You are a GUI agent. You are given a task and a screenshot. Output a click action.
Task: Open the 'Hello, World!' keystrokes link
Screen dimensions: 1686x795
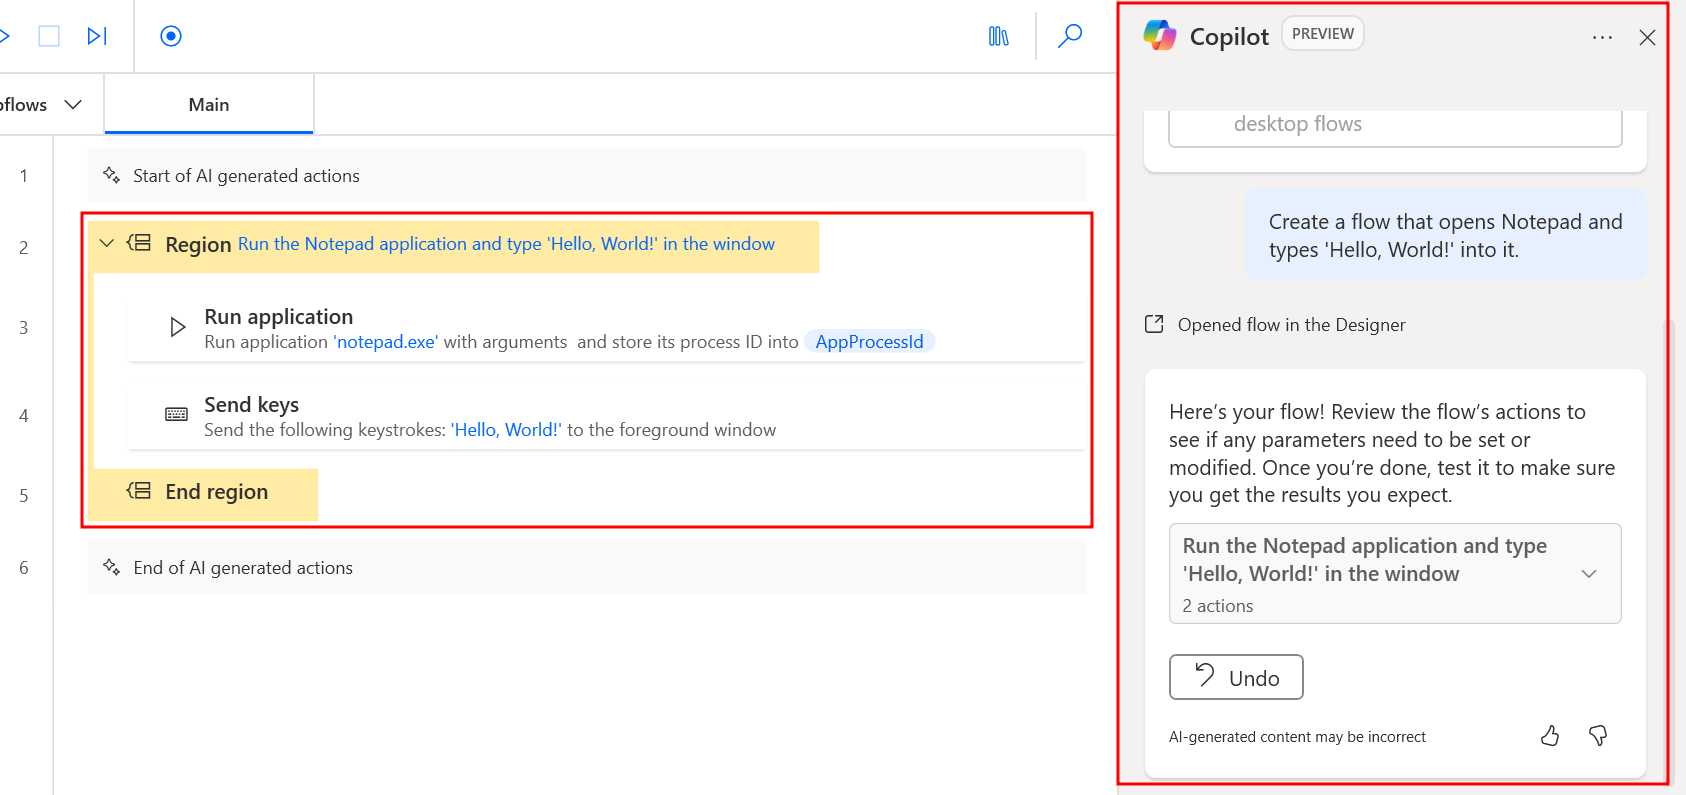(x=506, y=430)
